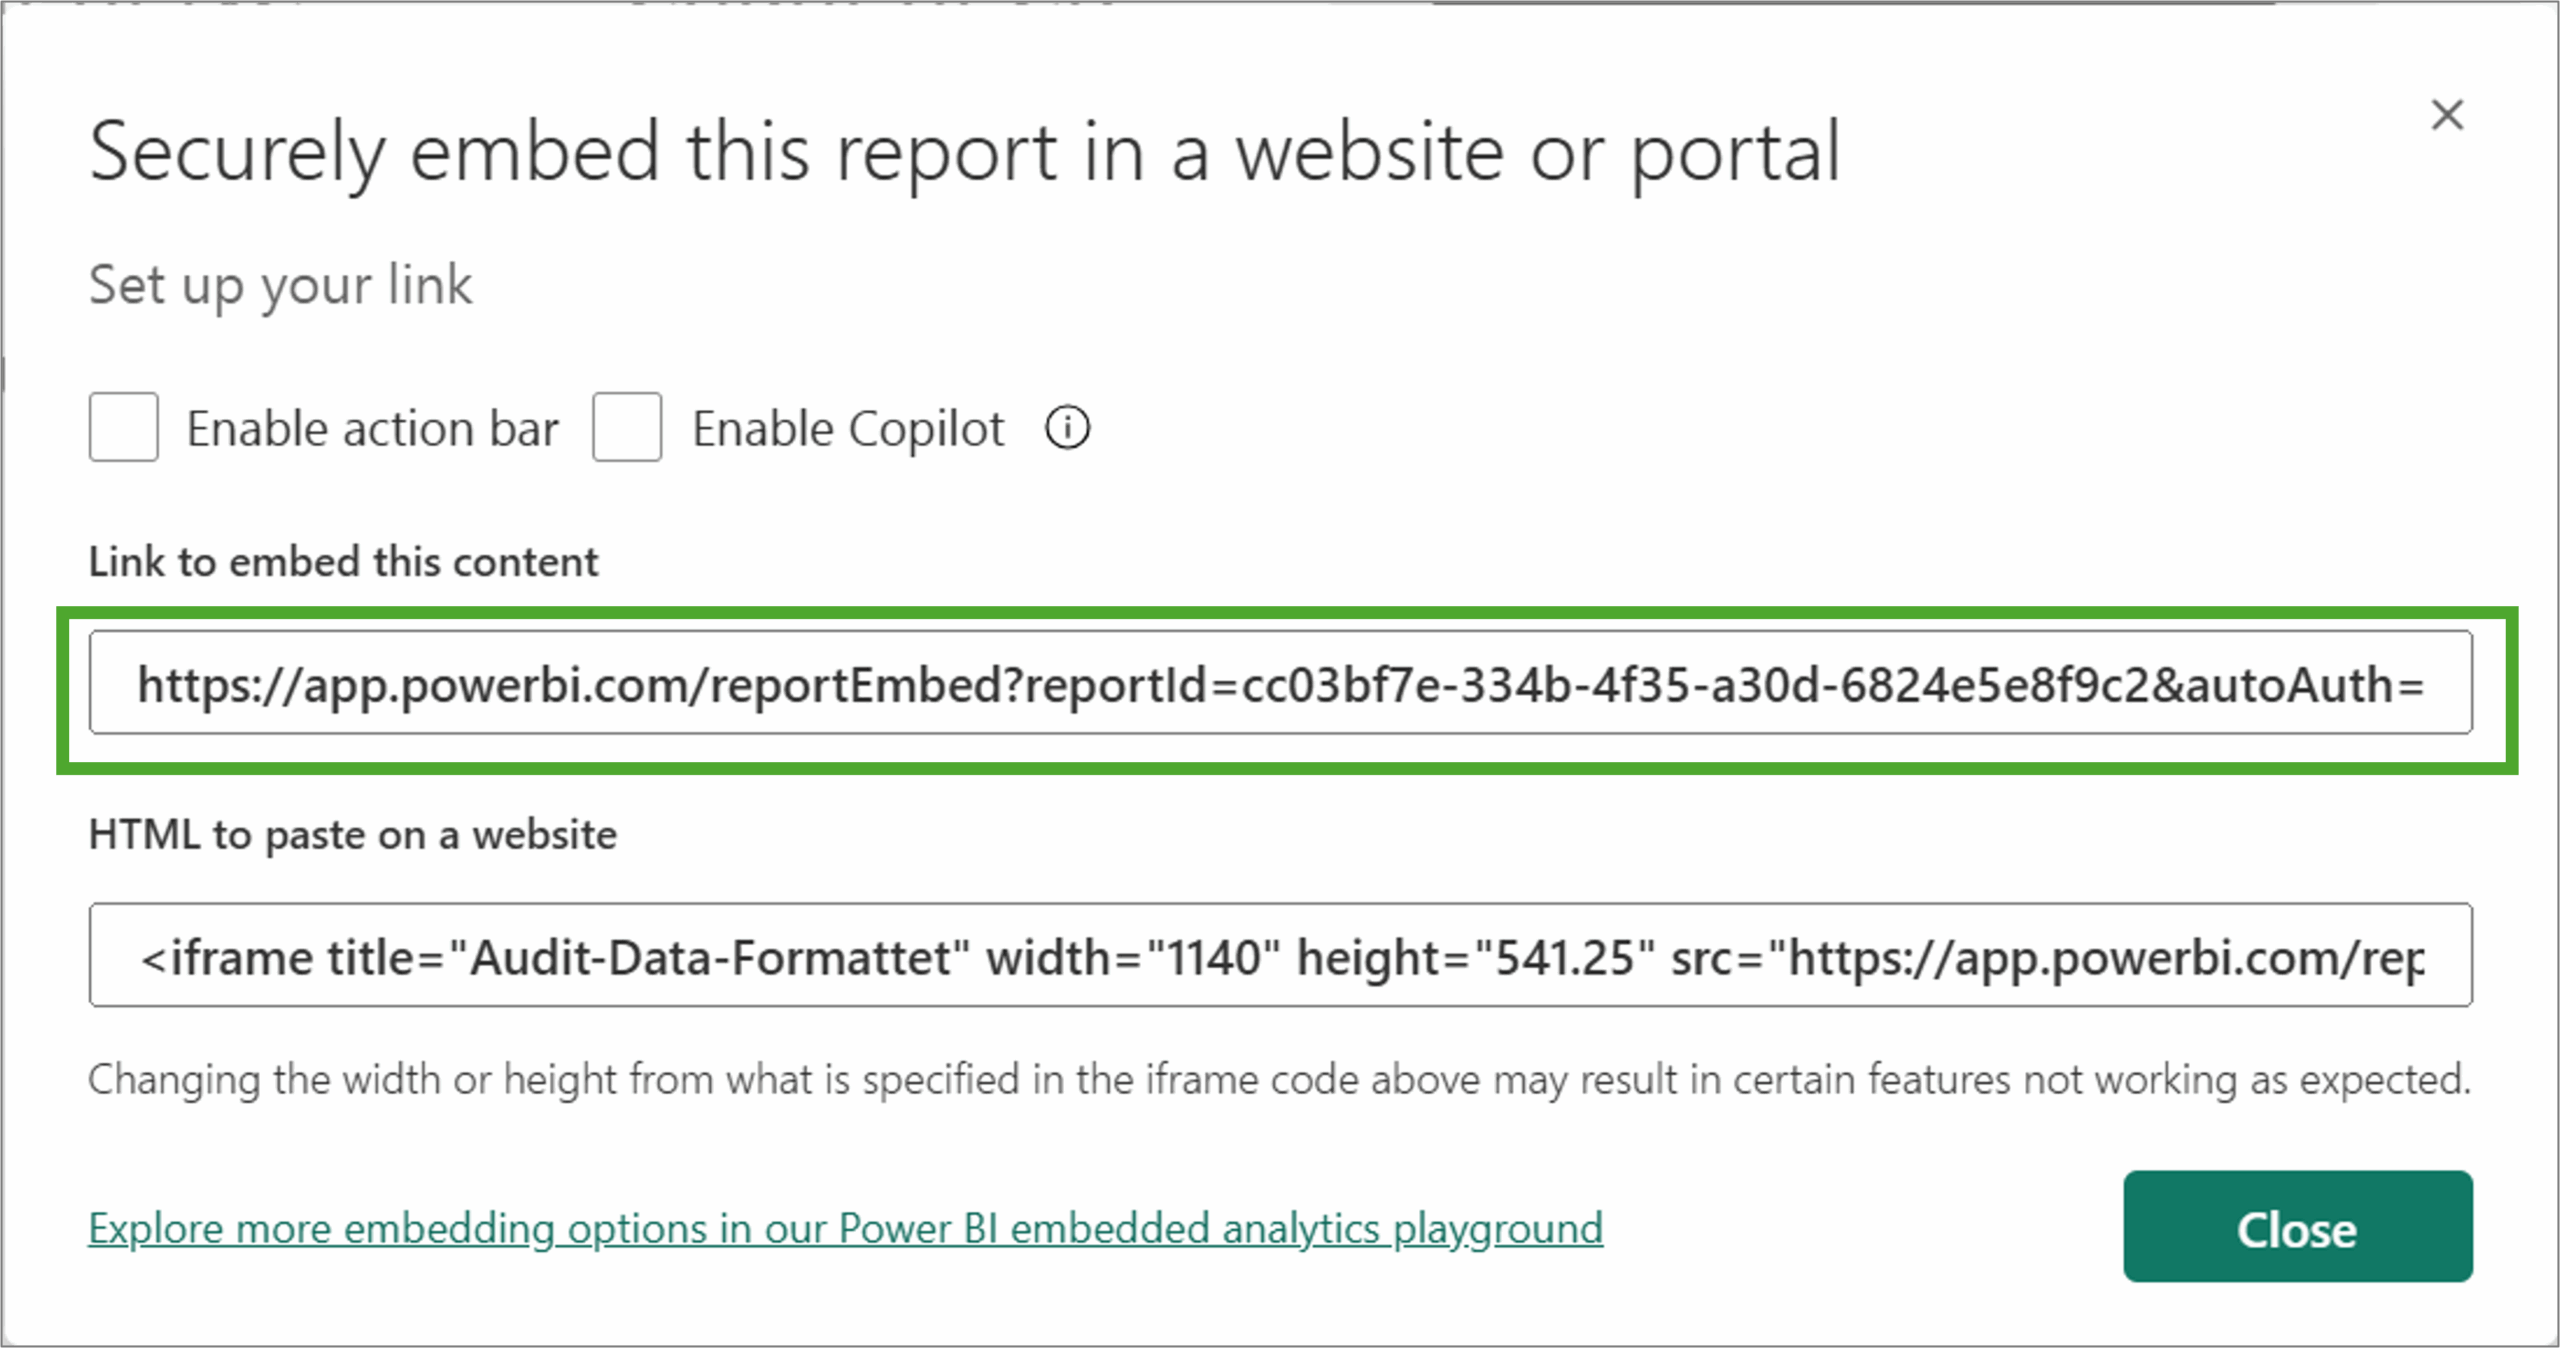Tick the Enable Copilot checkbox
The width and height of the screenshot is (2560, 1348).
627,427
